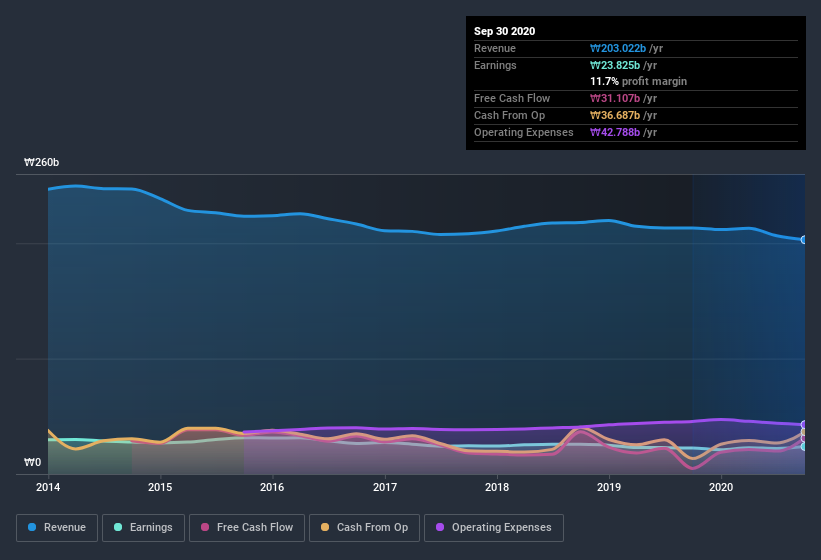Click the 11.7% profit margin text
Viewport: 821px width, 560px height.
(x=638, y=81)
